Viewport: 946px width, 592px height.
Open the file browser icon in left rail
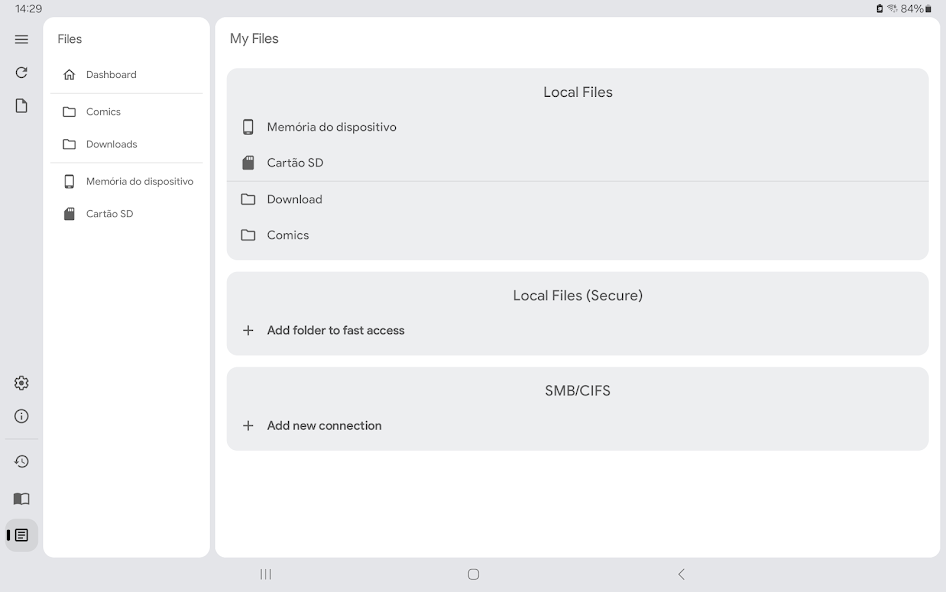coord(21,105)
